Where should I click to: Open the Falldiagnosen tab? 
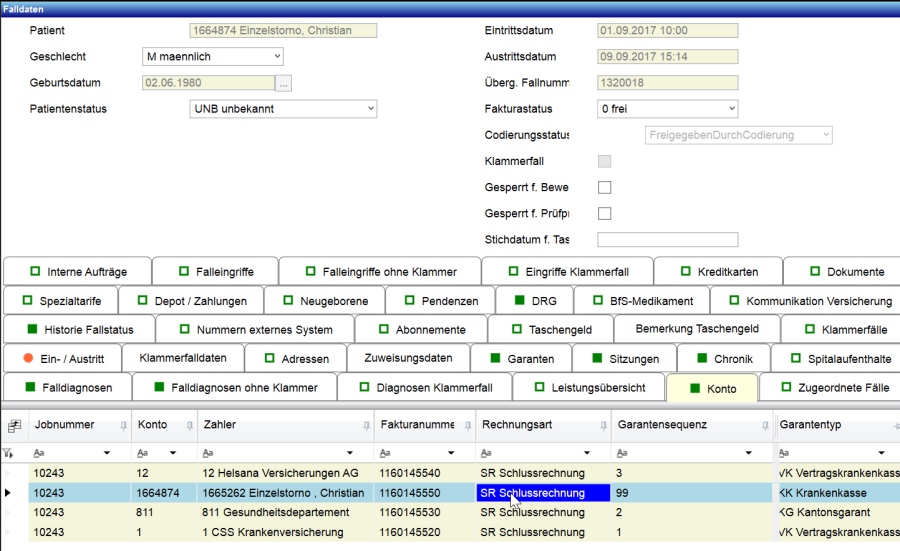coord(67,387)
